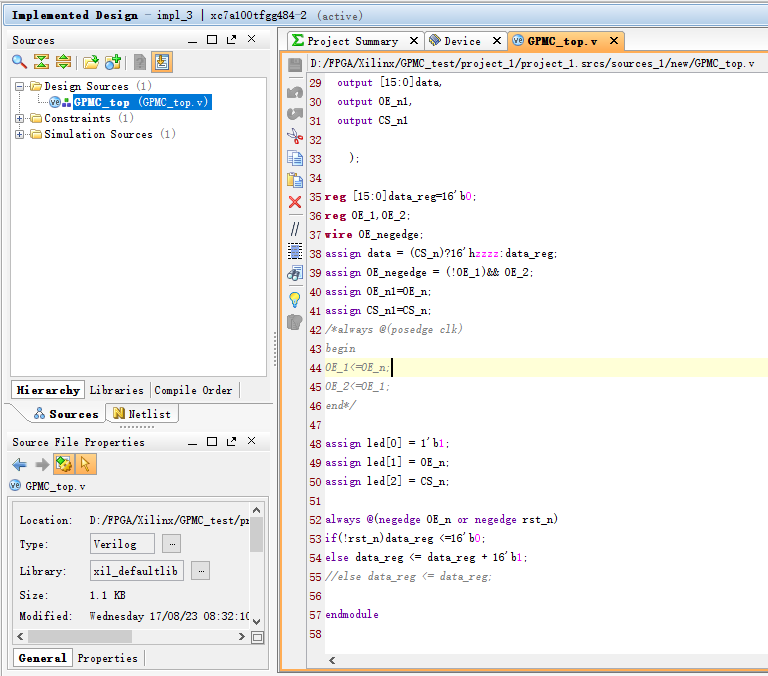
Task: Click the Save File icon in editor sidebar
Action: [x=295, y=65]
